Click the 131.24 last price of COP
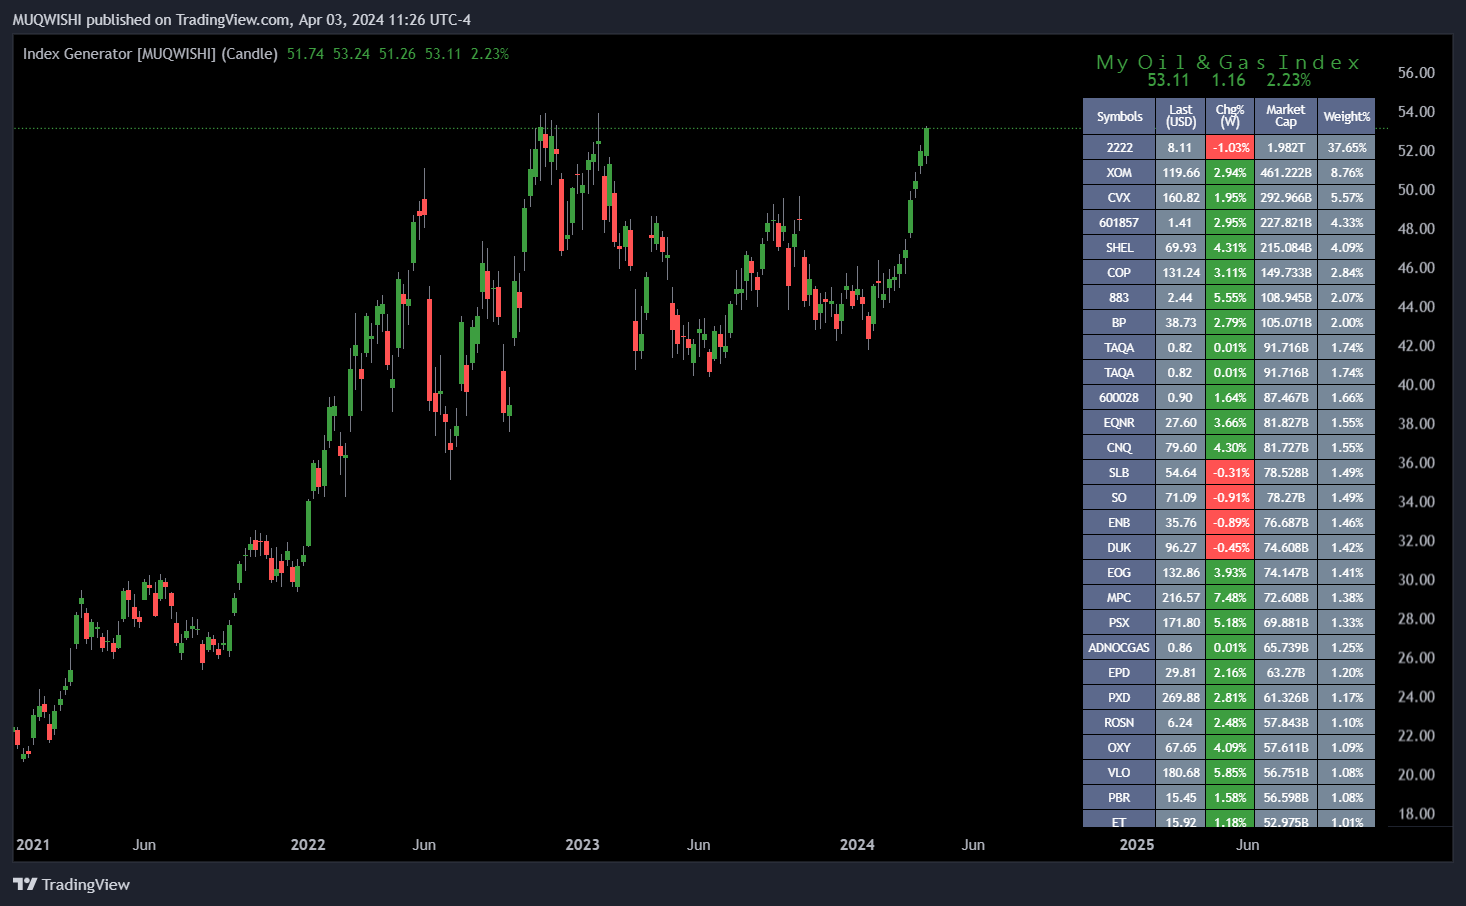 (1181, 272)
